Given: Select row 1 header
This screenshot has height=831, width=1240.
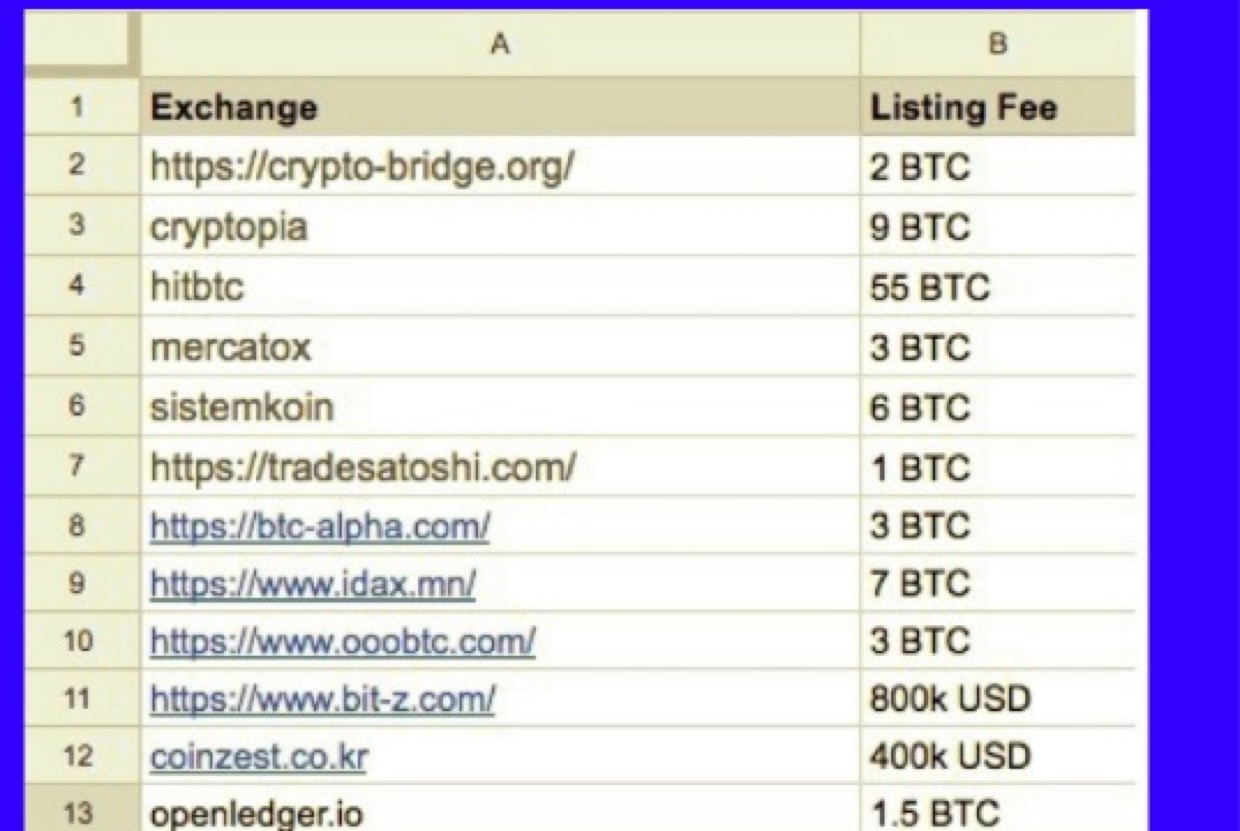Looking at the screenshot, I should point(76,107).
